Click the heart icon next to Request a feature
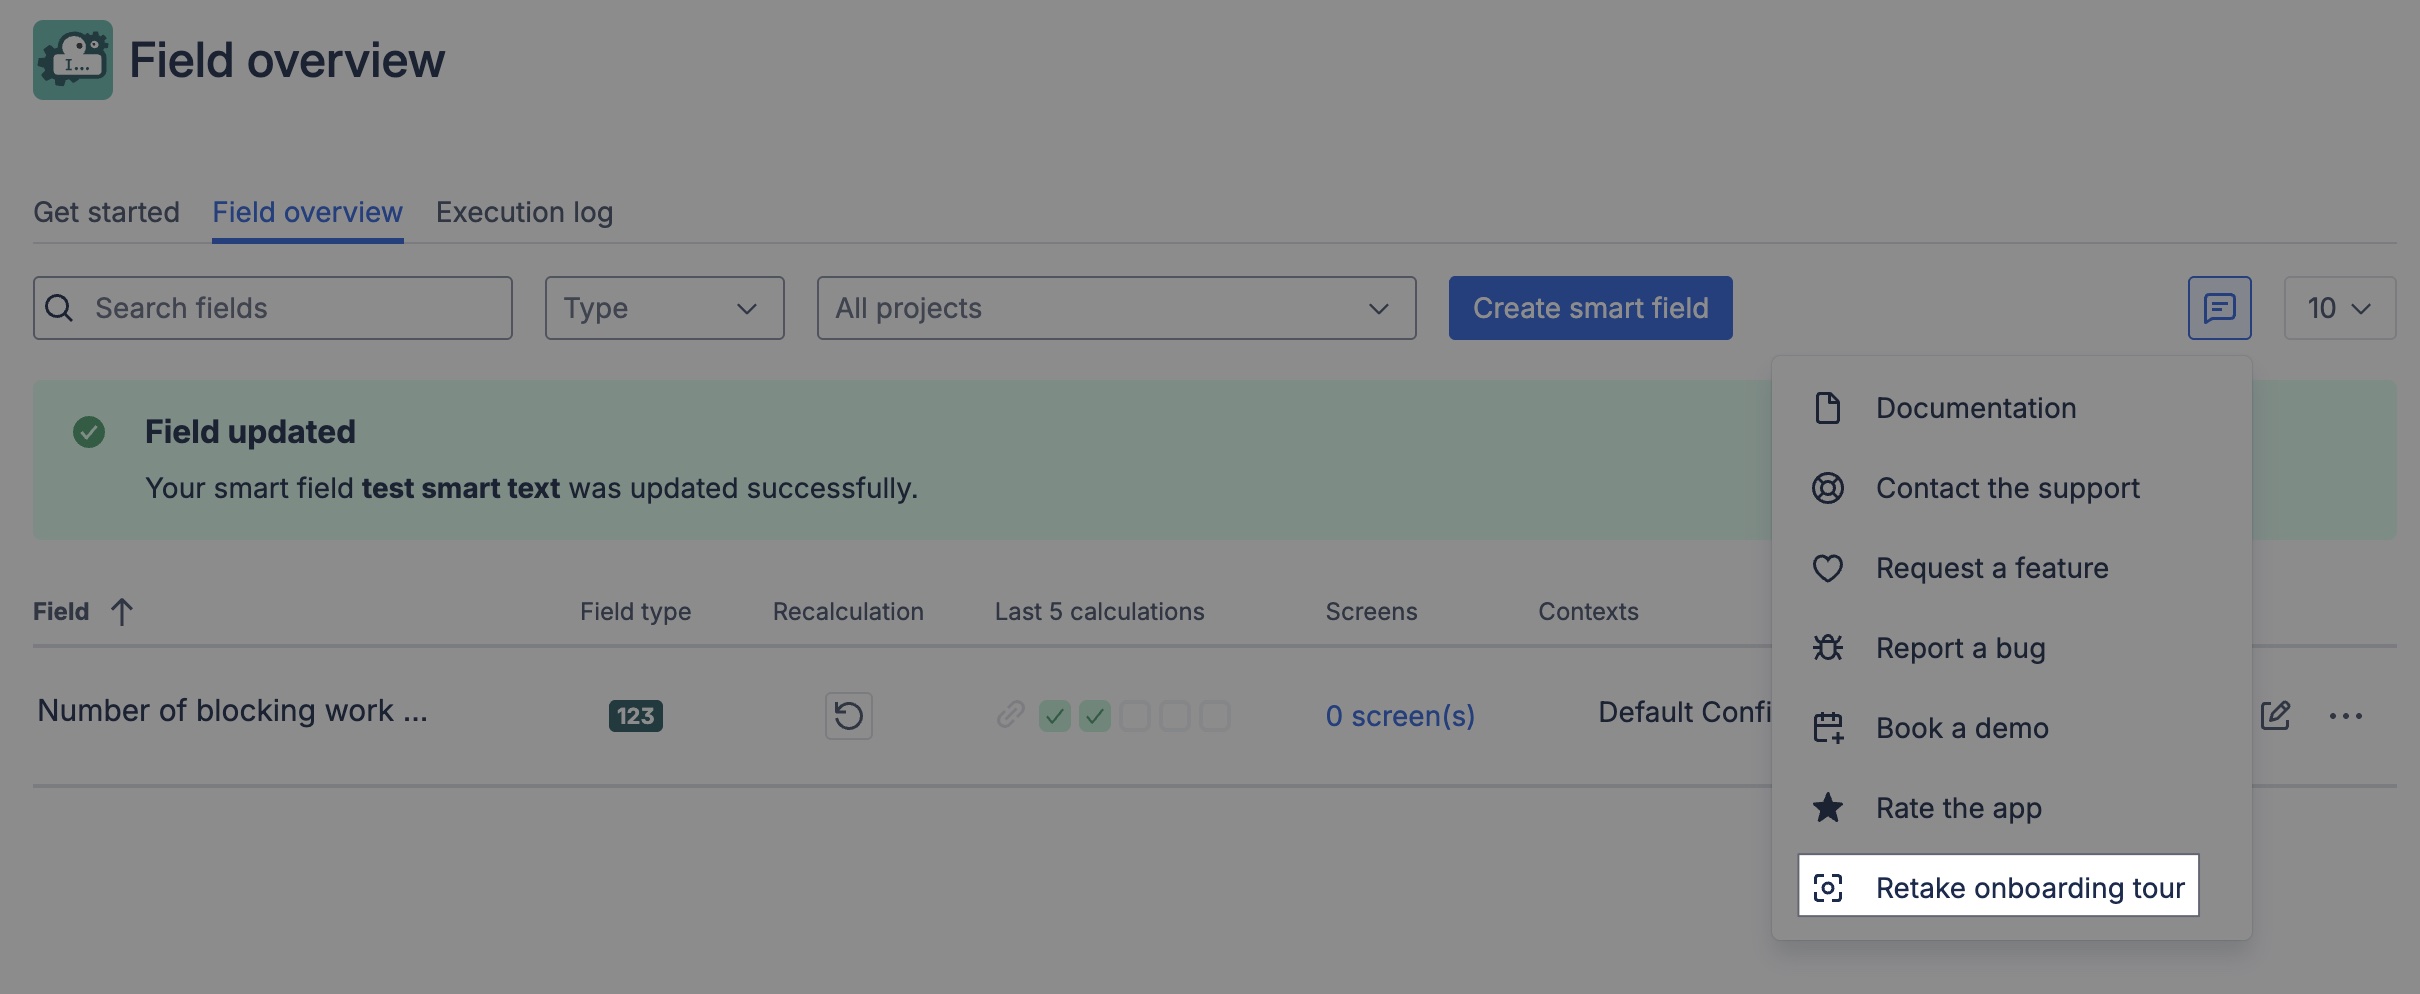The image size is (2420, 994). point(1828,568)
